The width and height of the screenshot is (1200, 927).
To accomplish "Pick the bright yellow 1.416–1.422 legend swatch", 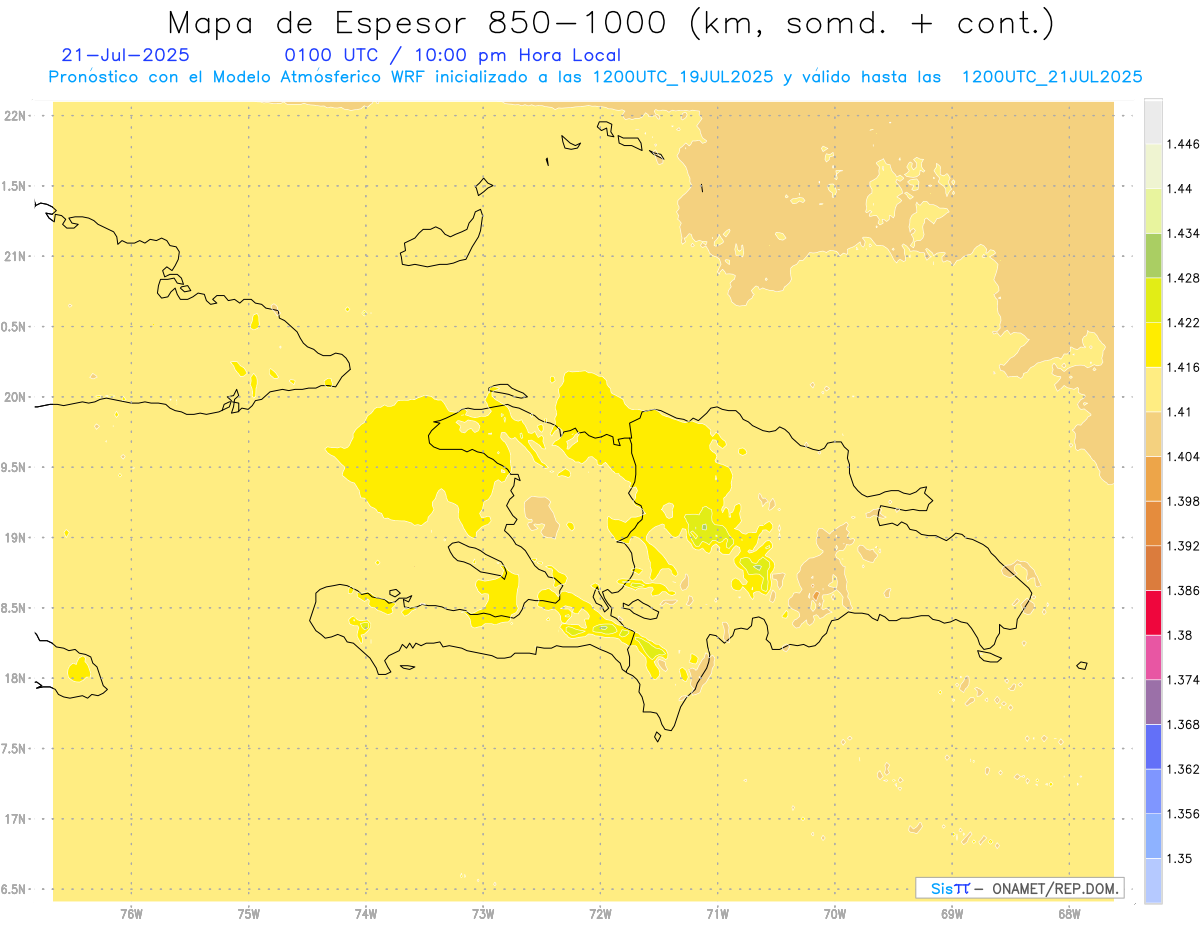I will [x=1153, y=345].
